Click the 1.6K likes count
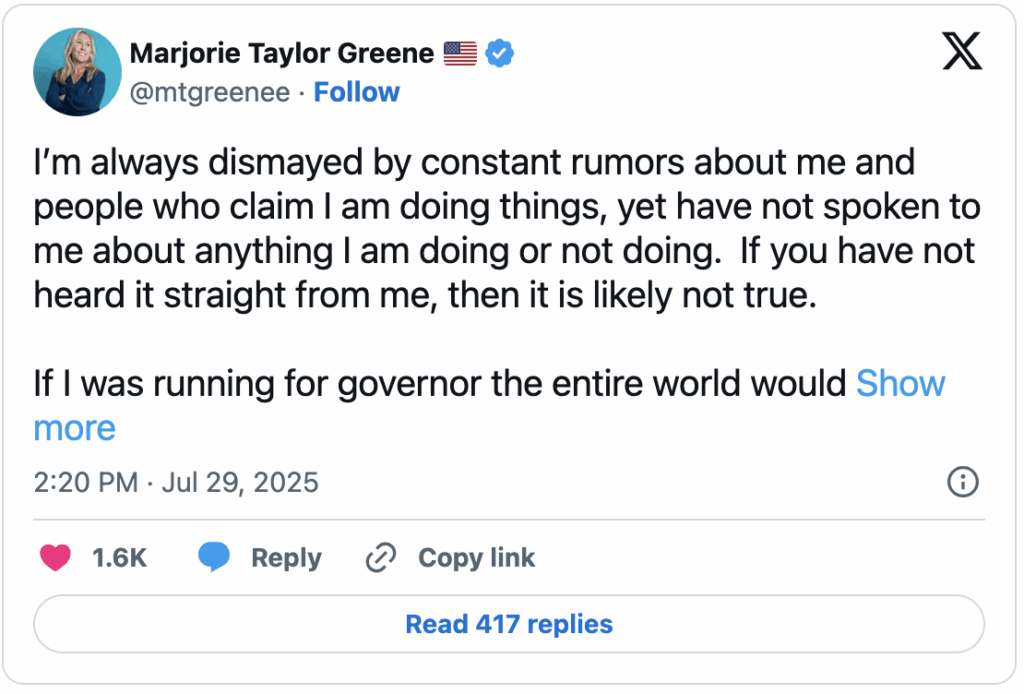This screenshot has width=1024, height=694. pos(119,558)
